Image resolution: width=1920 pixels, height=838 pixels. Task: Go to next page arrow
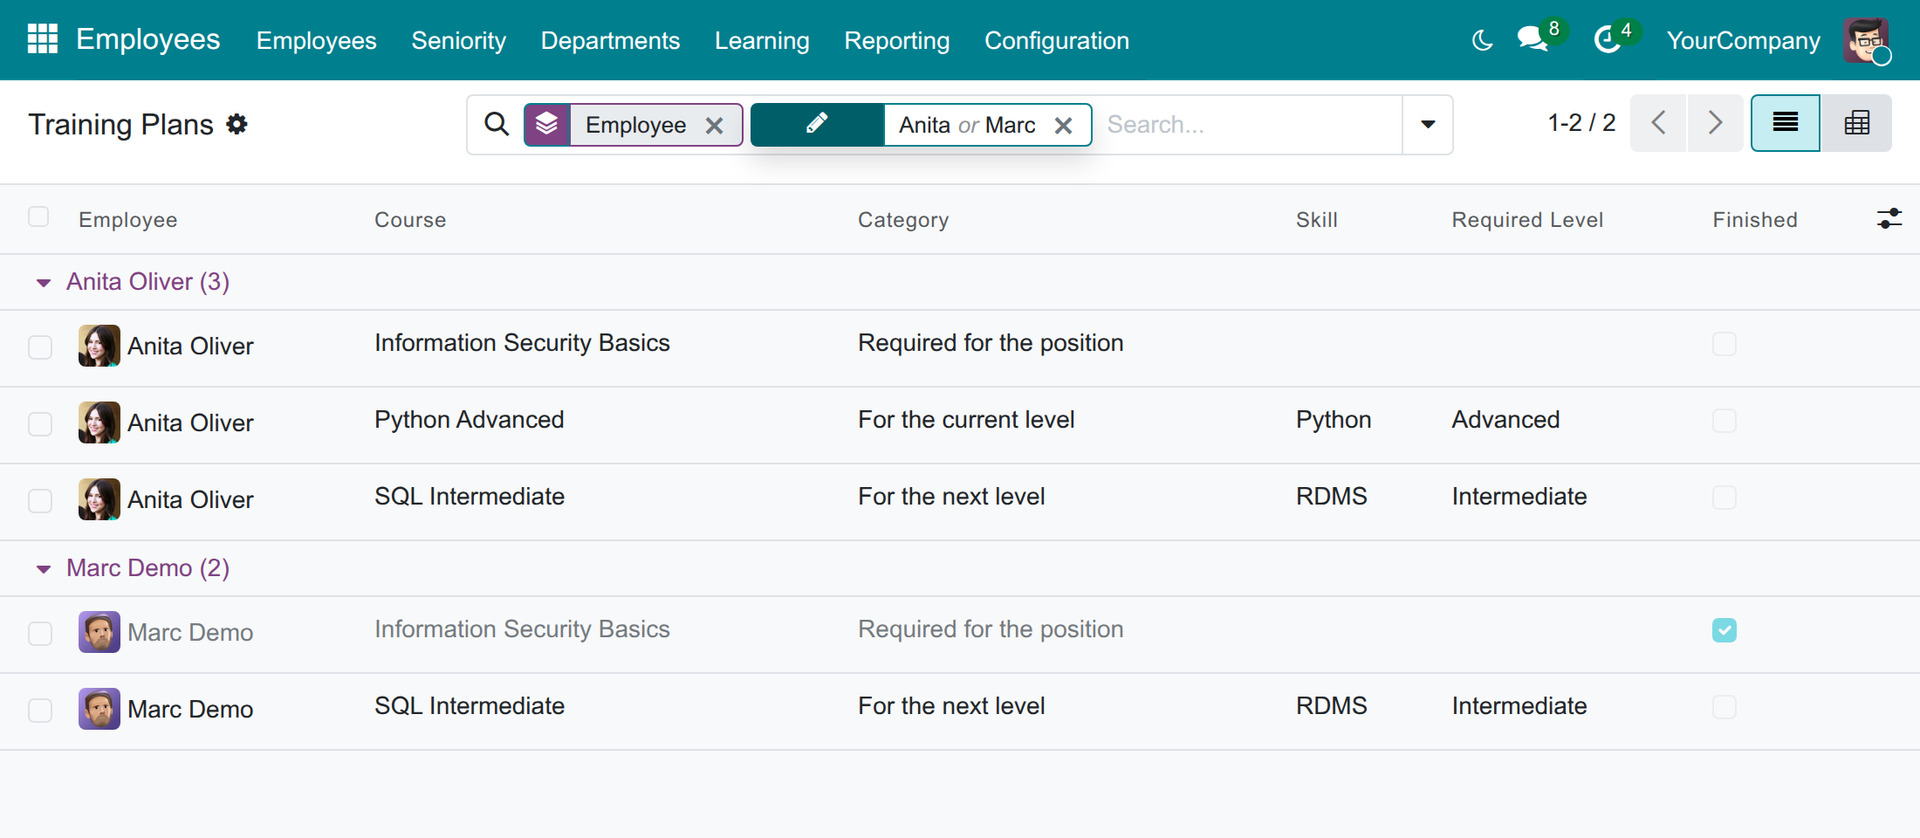click(x=1715, y=123)
